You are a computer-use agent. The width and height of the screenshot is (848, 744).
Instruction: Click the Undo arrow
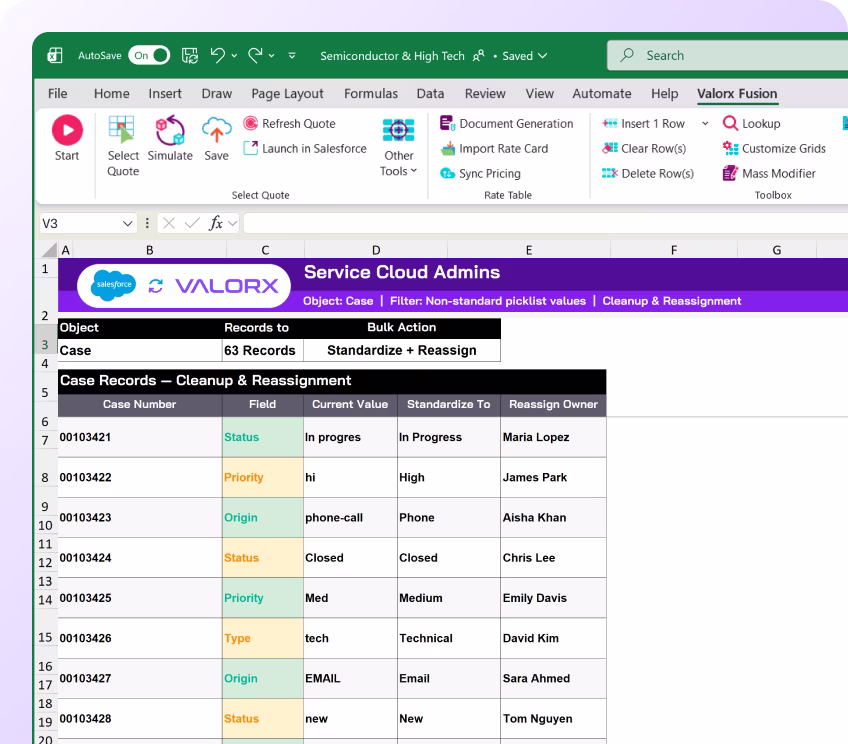(217, 55)
